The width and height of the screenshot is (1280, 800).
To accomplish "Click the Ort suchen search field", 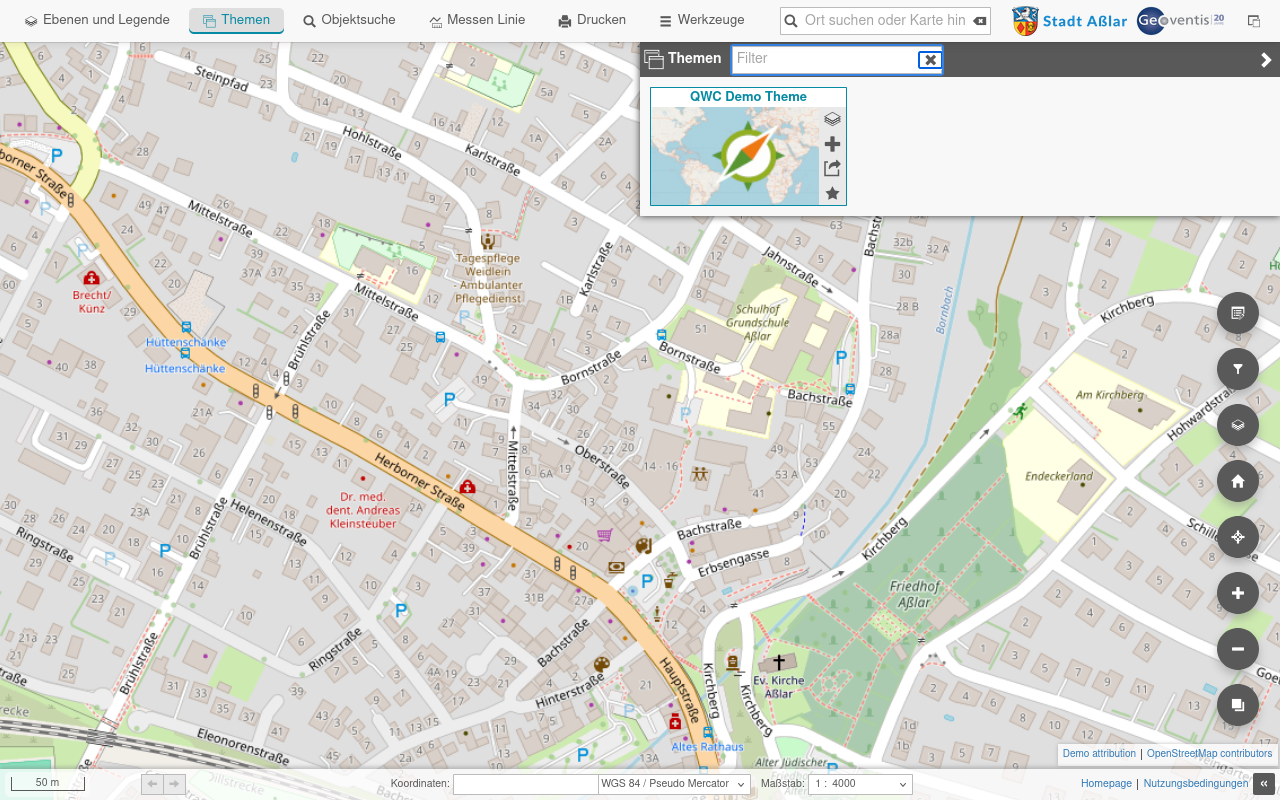I will point(885,21).
